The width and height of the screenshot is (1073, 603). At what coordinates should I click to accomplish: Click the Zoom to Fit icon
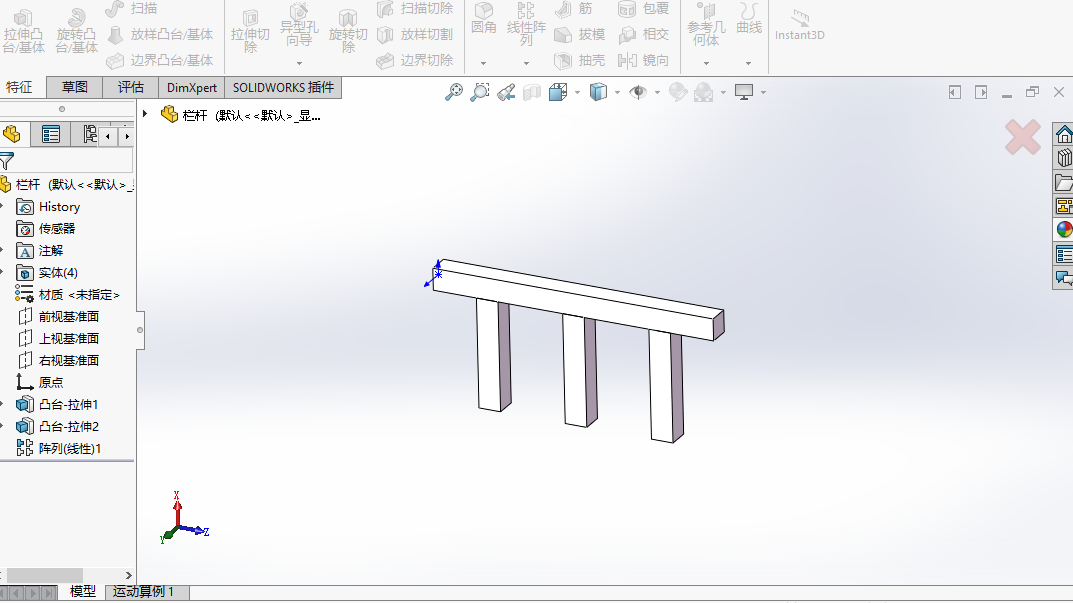[x=454, y=92]
